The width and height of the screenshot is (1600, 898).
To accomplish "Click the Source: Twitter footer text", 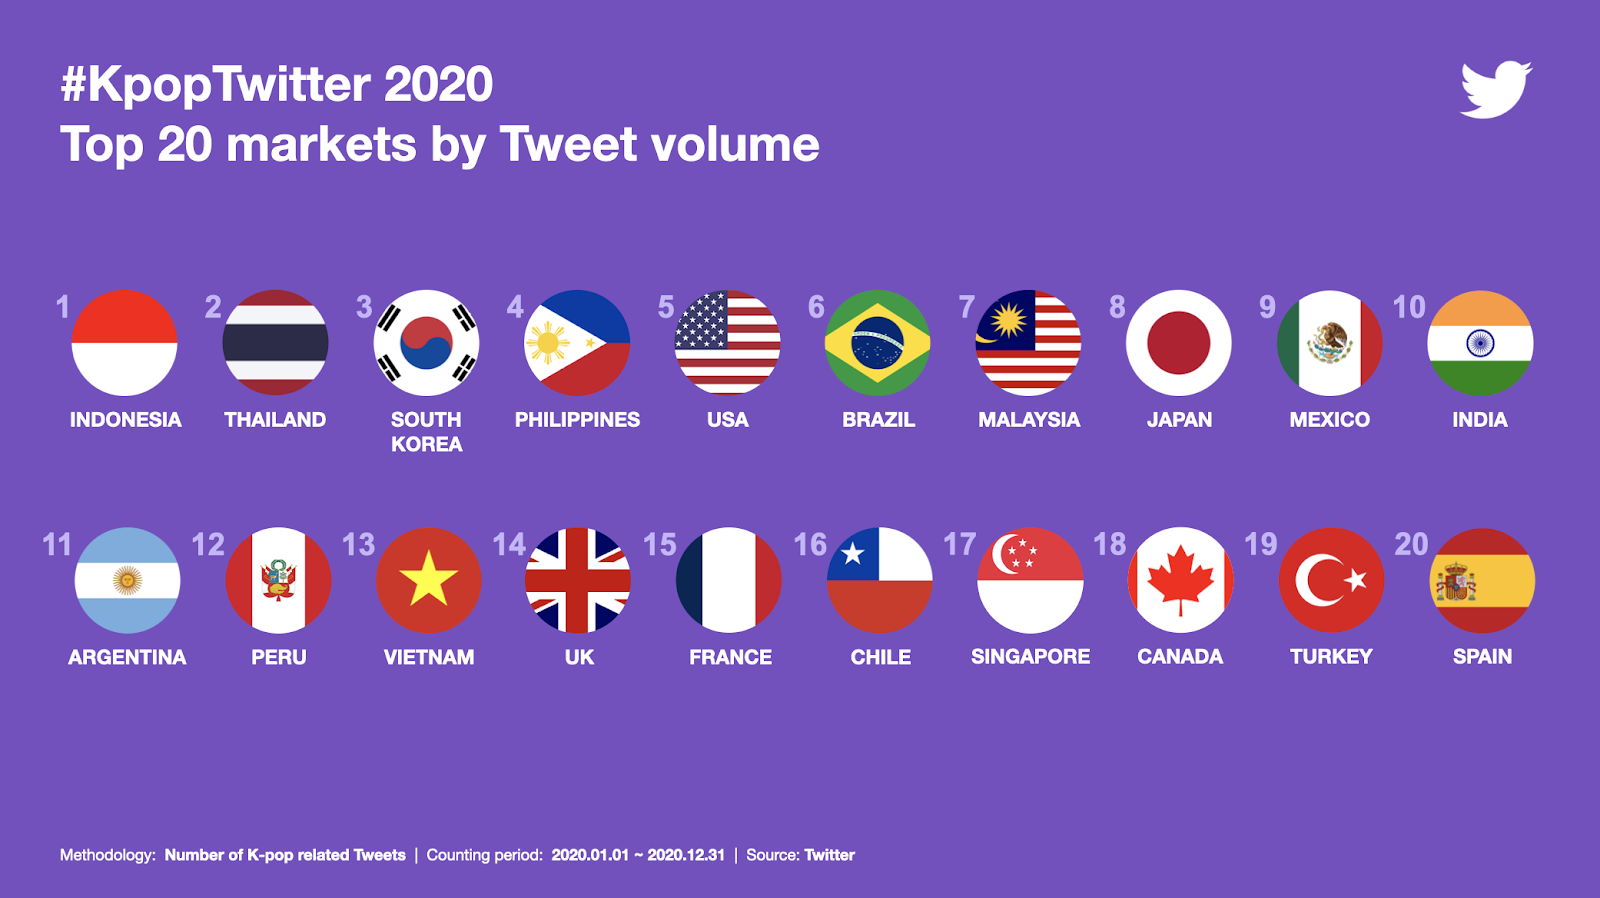I will (x=800, y=855).
